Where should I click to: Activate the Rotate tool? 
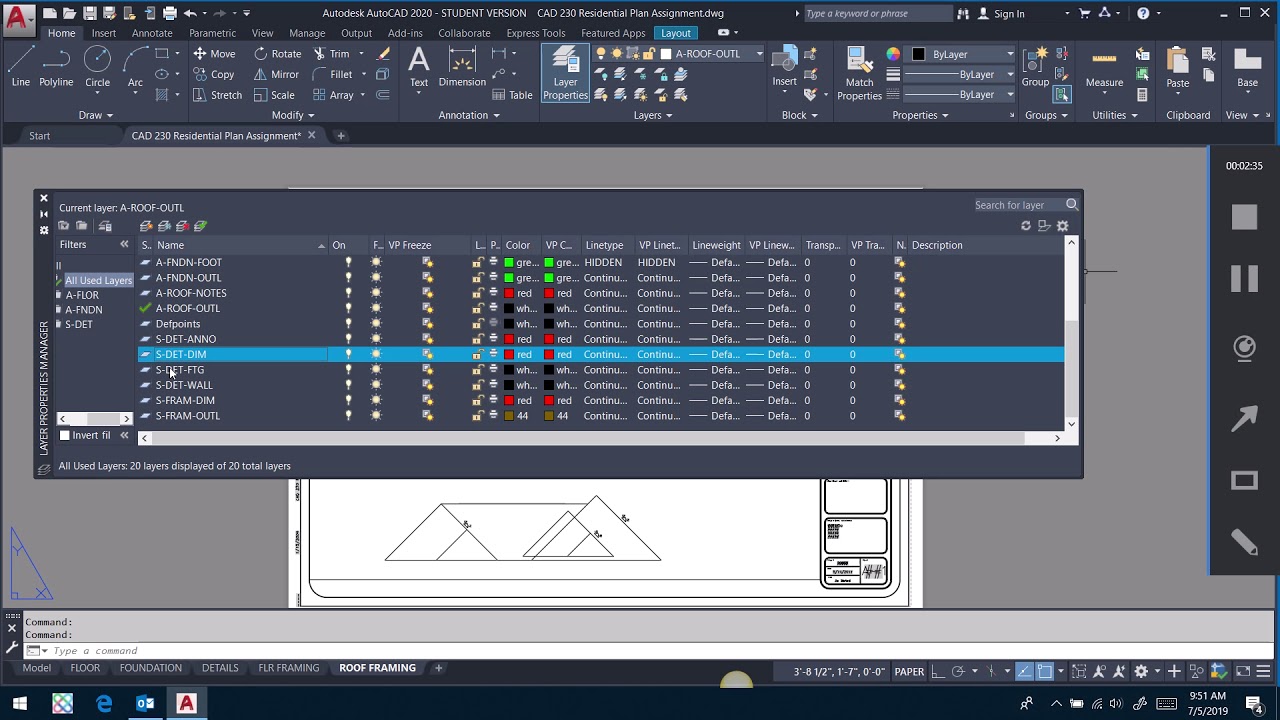pos(278,54)
